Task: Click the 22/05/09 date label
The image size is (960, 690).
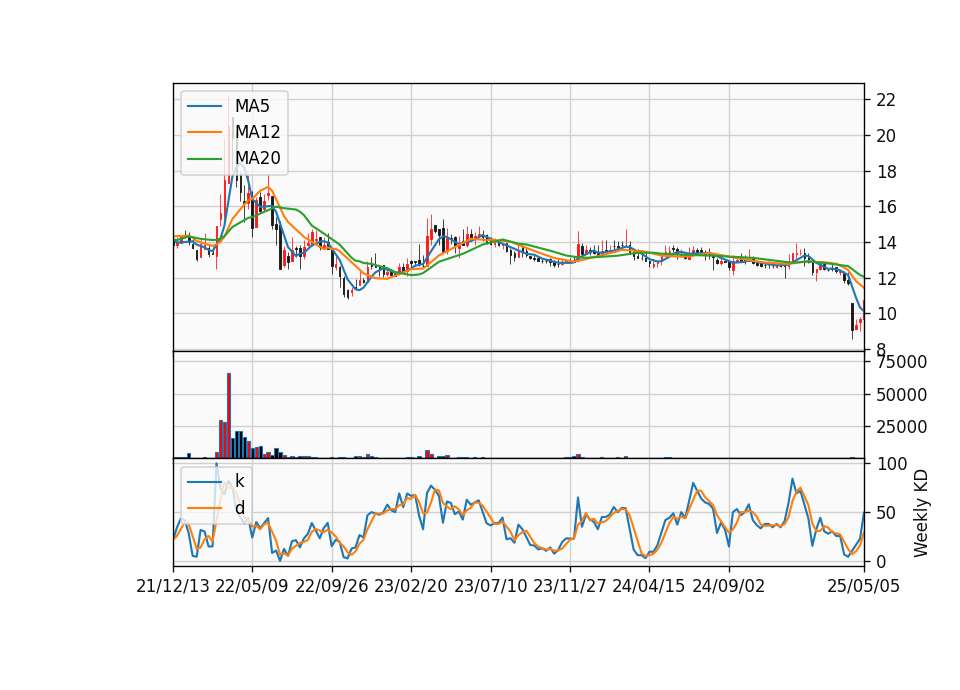Action: click(x=252, y=587)
